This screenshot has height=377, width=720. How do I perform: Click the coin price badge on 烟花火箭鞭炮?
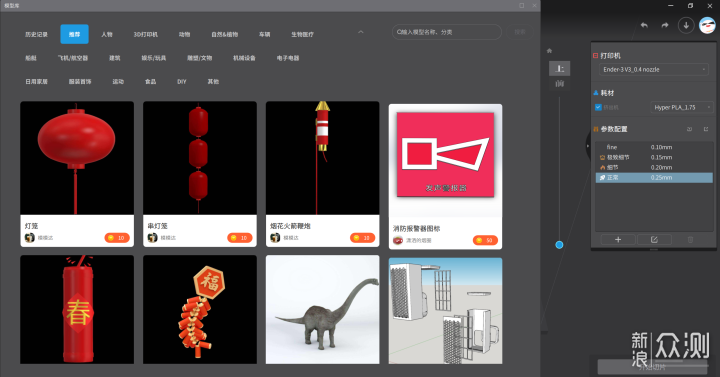tap(362, 238)
